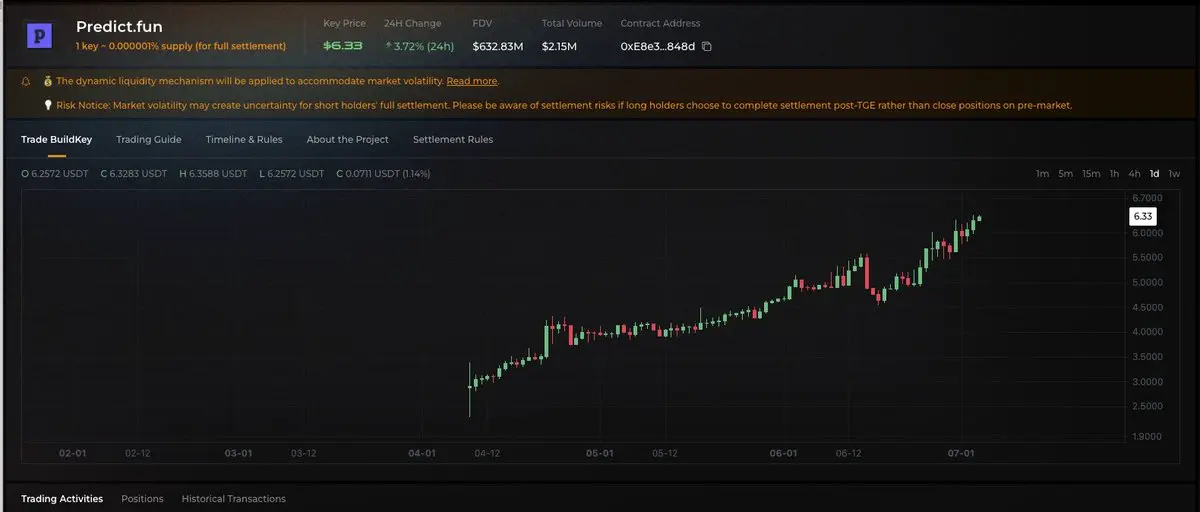Go to the Settlement Rules tab

[453, 139]
